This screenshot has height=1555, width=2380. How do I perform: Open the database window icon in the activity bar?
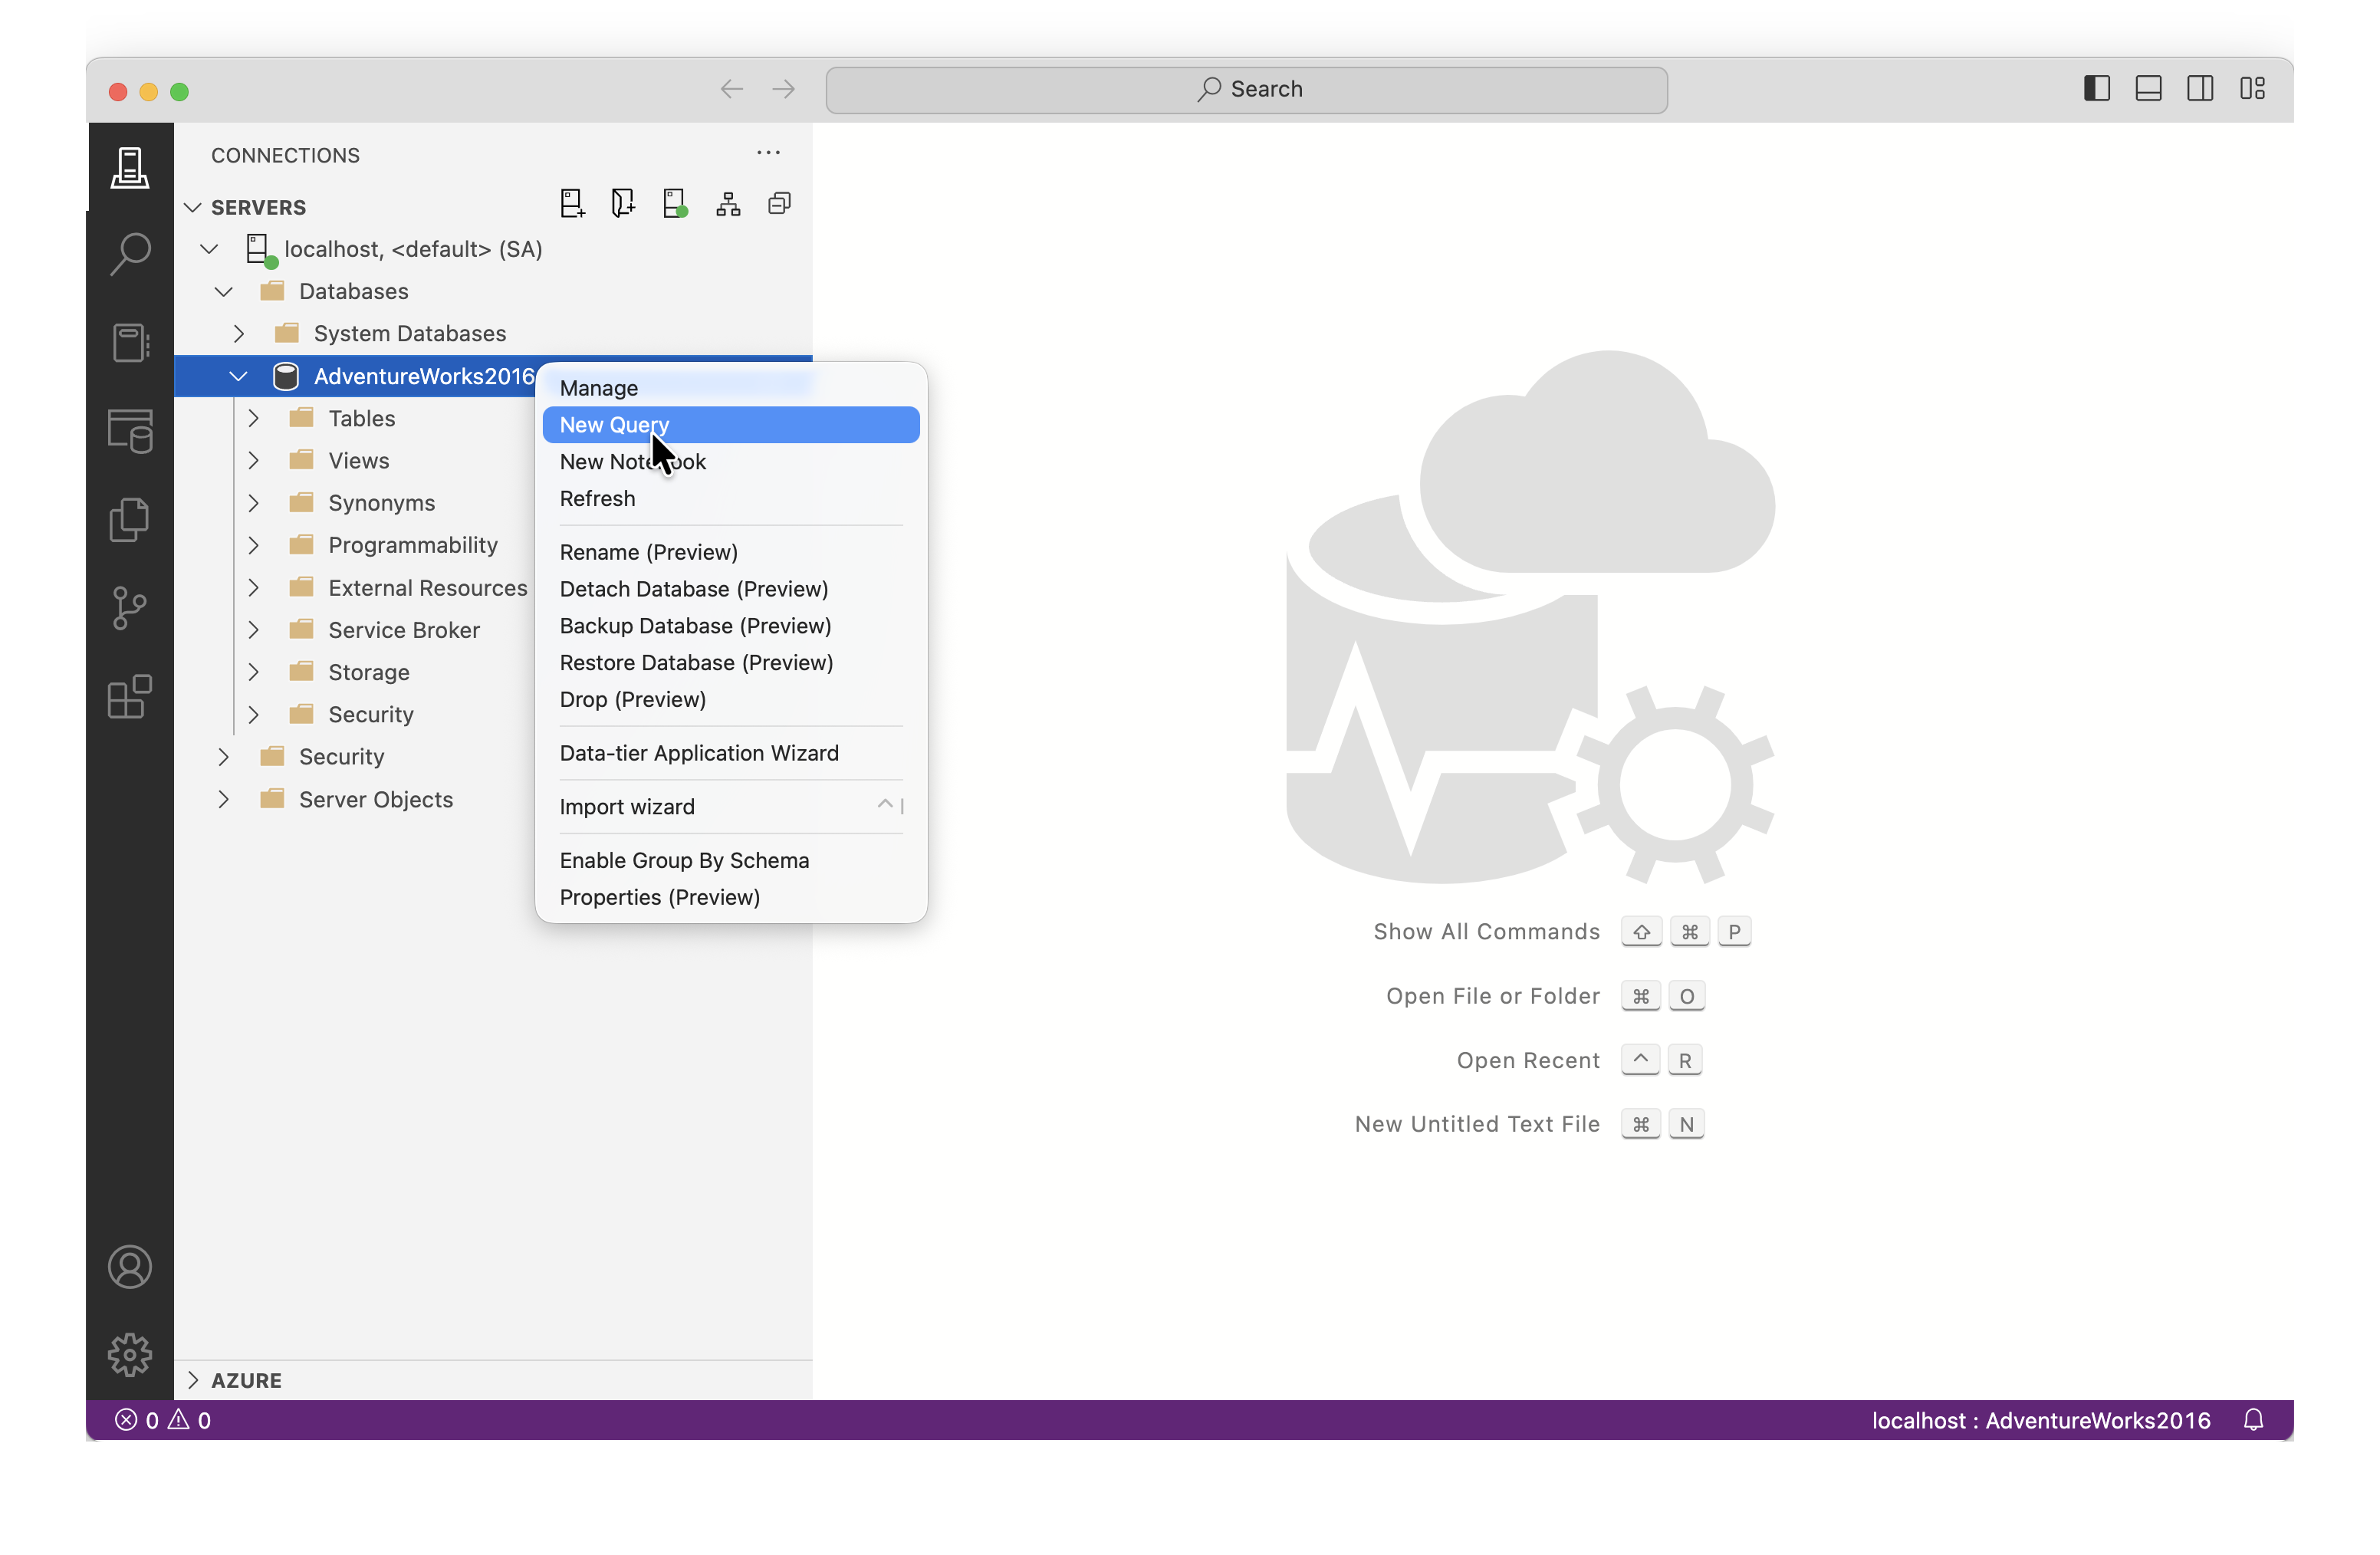click(130, 431)
